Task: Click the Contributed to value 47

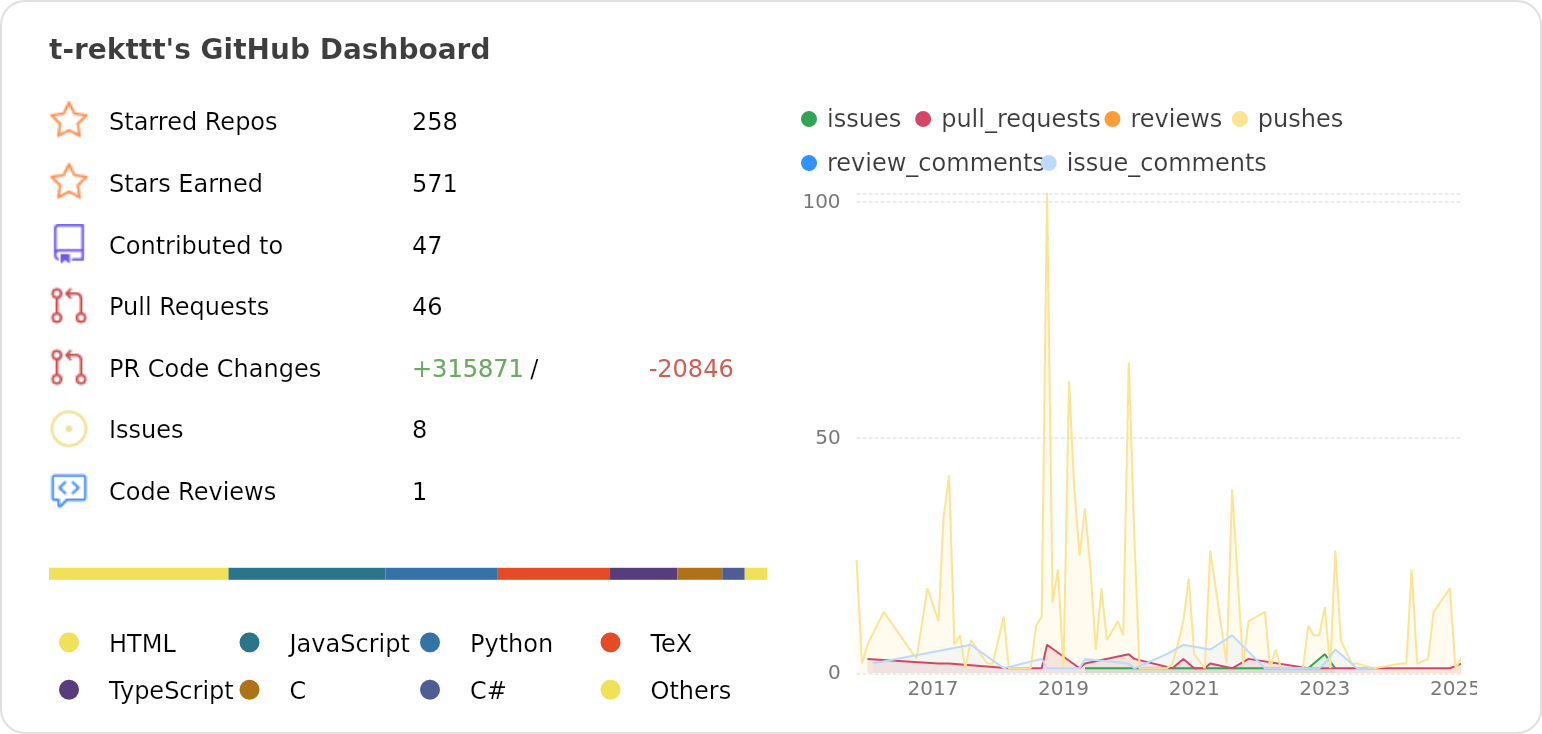Action: tap(427, 246)
